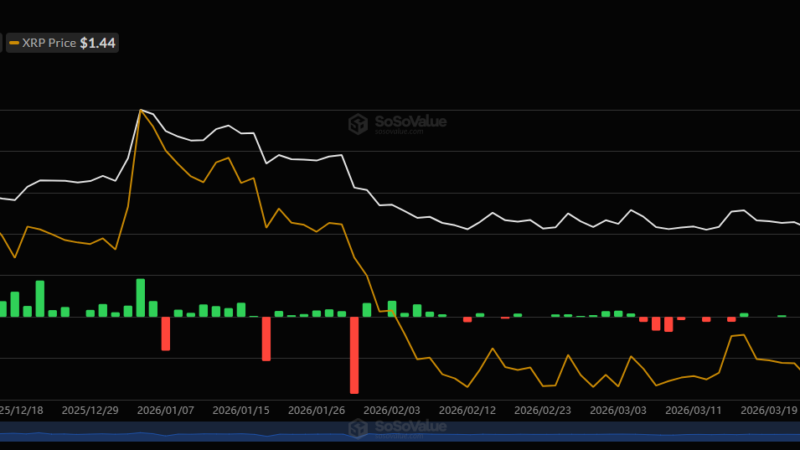Screen dimensions: 800x450
Task: Click the longest red outflow bar
Action: click(x=354, y=355)
